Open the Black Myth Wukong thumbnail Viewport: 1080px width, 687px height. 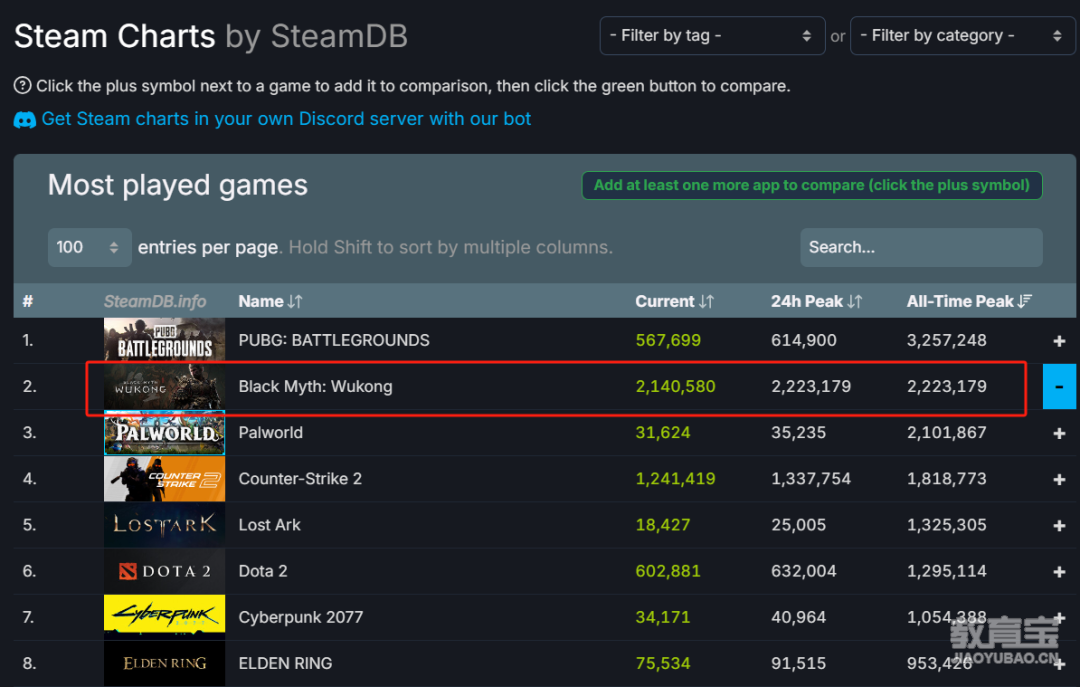(165, 387)
